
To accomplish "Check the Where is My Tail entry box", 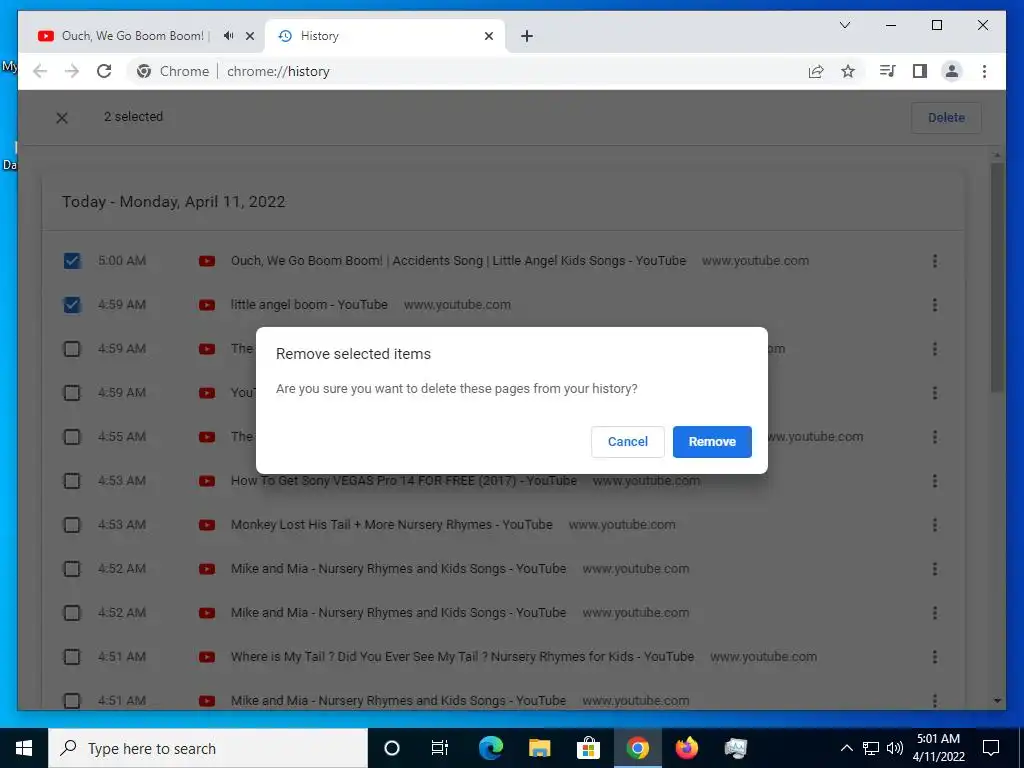I will coord(72,656).
